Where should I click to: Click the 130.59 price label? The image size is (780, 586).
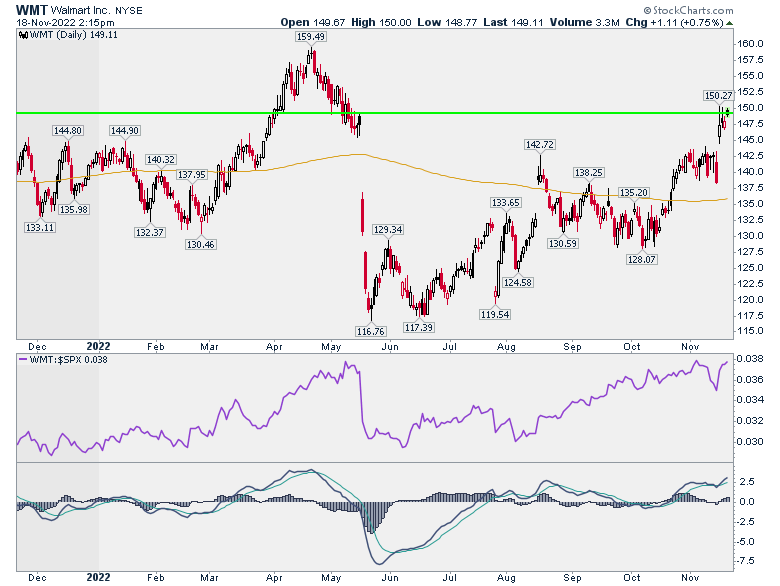pos(563,244)
